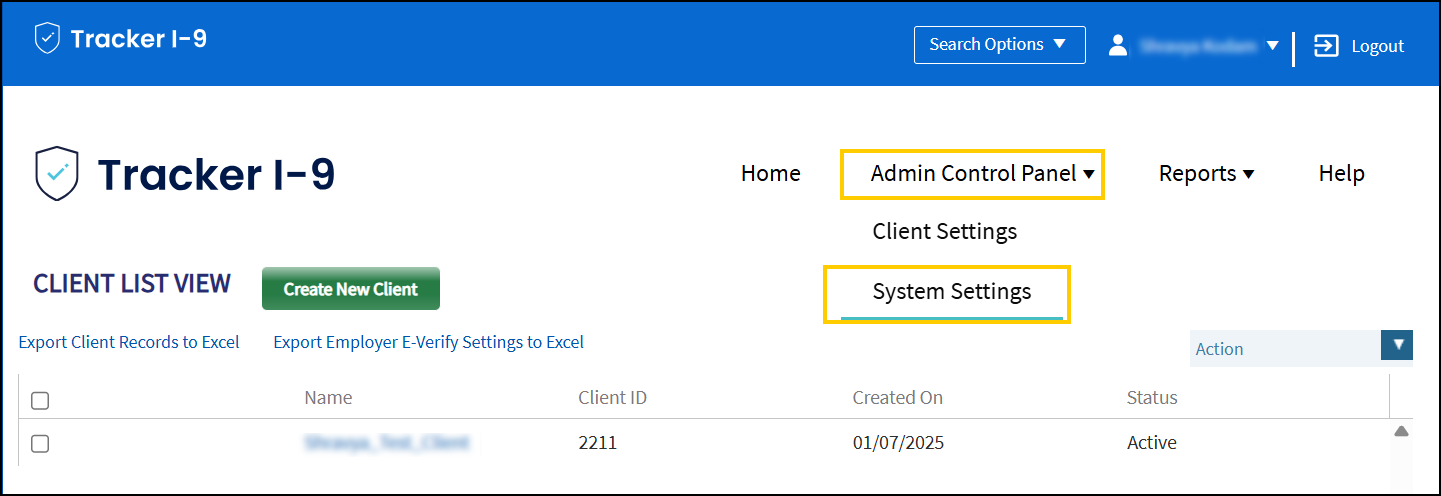Click the Active status cell
Viewport: 1441px width, 496px height.
1151,442
